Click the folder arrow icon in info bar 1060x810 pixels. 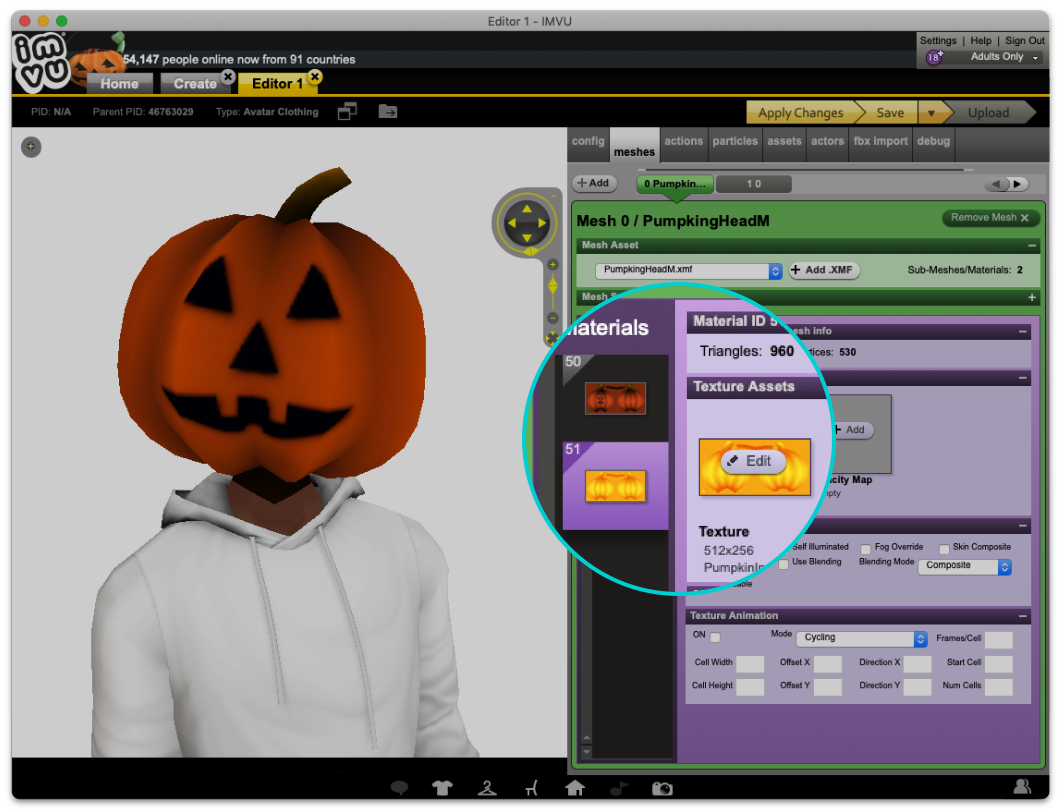pyautogui.click(x=387, y=111)
